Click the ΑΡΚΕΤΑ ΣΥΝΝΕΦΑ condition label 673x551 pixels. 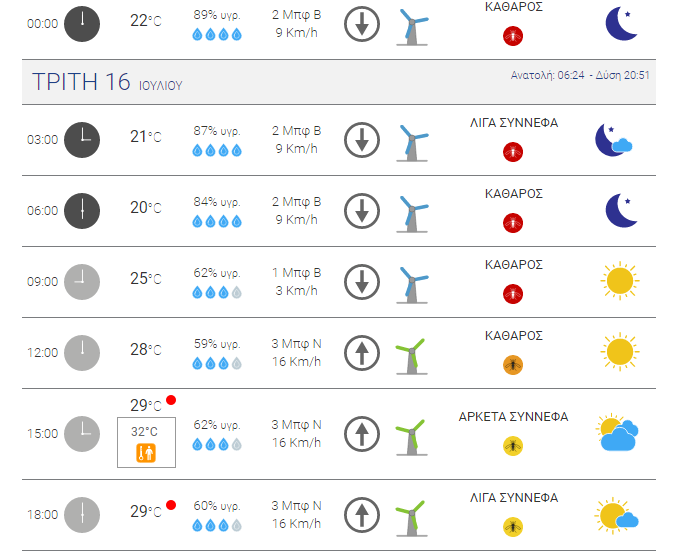click(x=513, y=417)
